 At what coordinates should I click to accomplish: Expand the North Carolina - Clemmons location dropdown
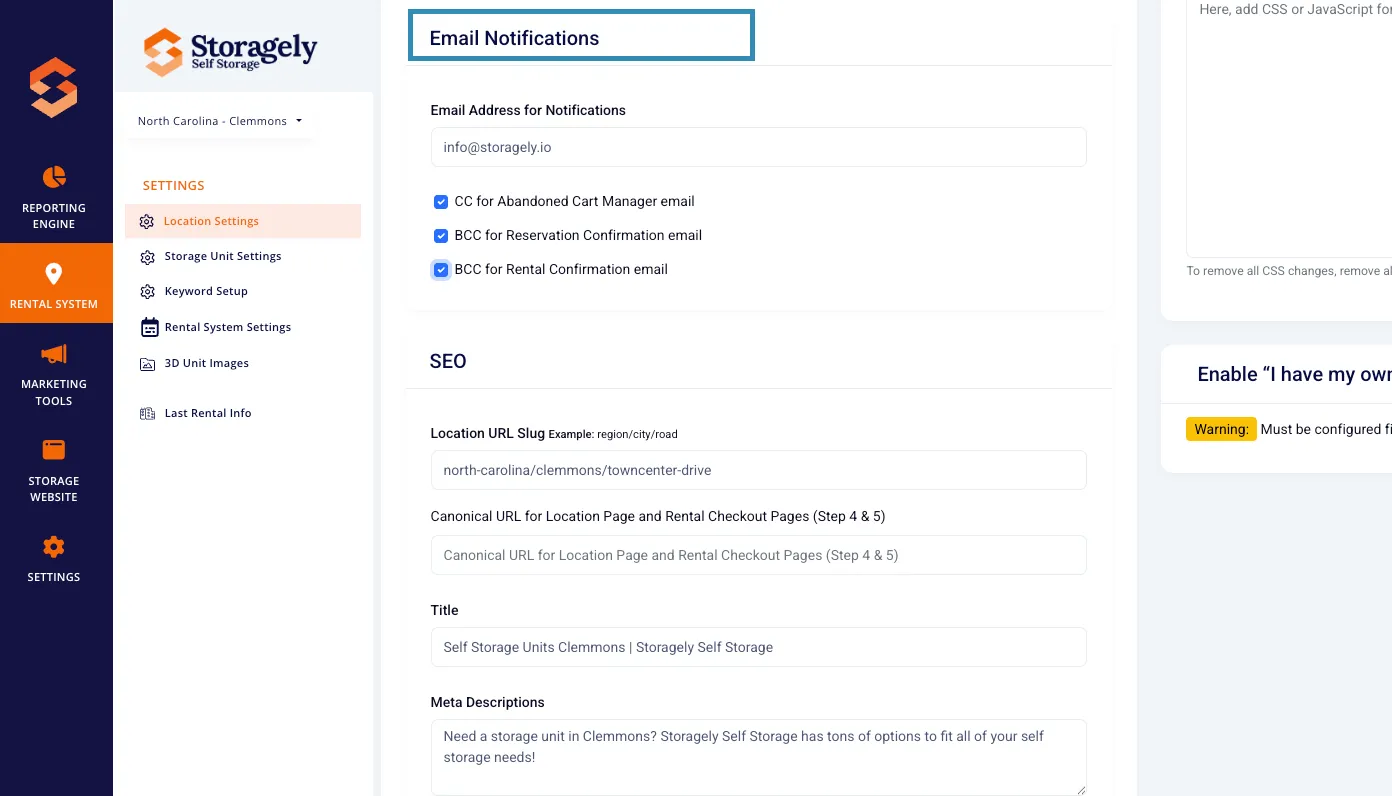tap(220, 121)
